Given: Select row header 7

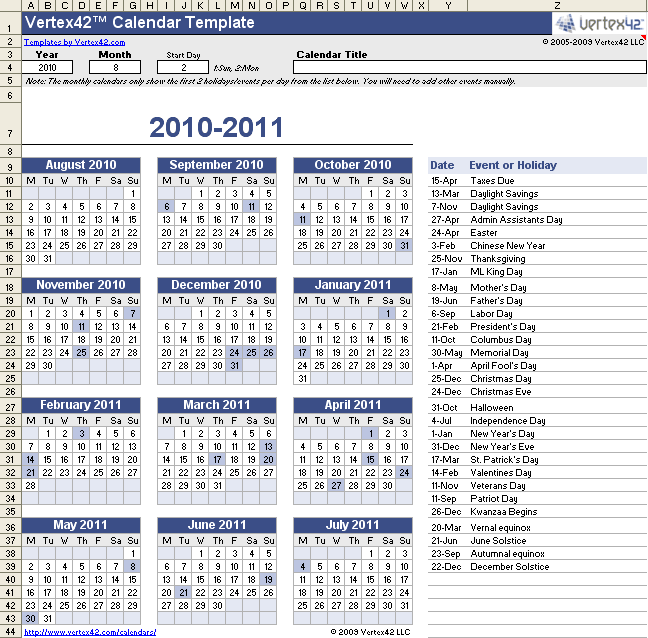Looking at the screenshot, I should 10,124.
